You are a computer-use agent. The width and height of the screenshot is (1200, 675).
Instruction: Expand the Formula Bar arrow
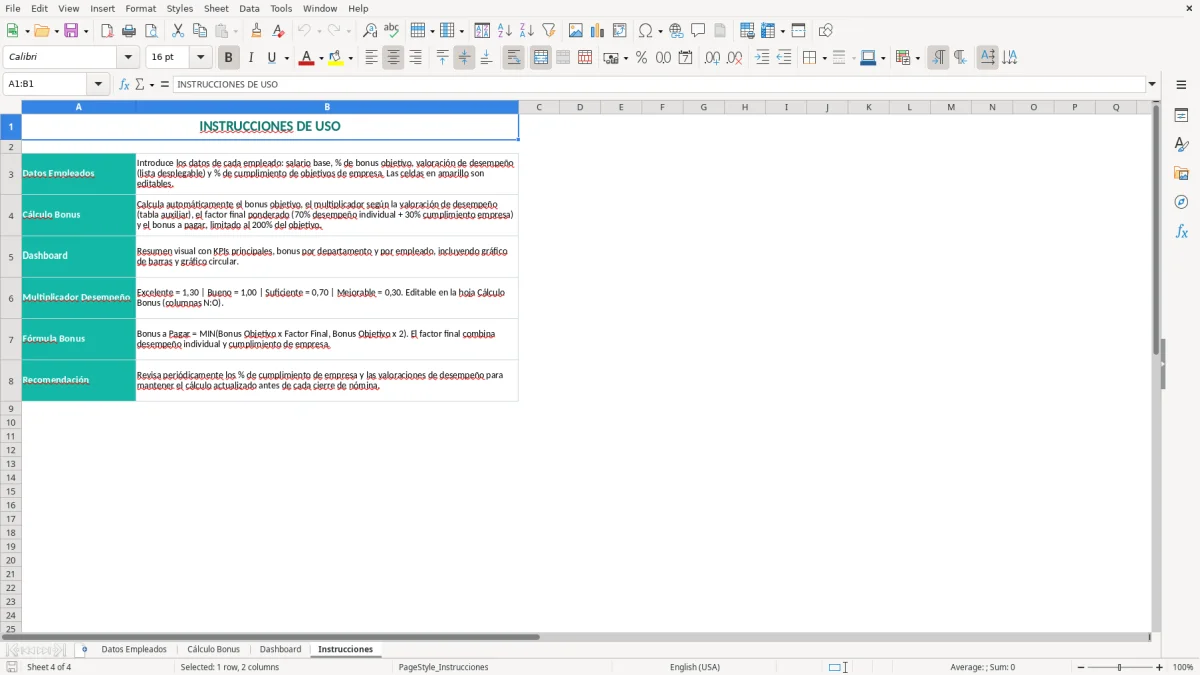1152,84
